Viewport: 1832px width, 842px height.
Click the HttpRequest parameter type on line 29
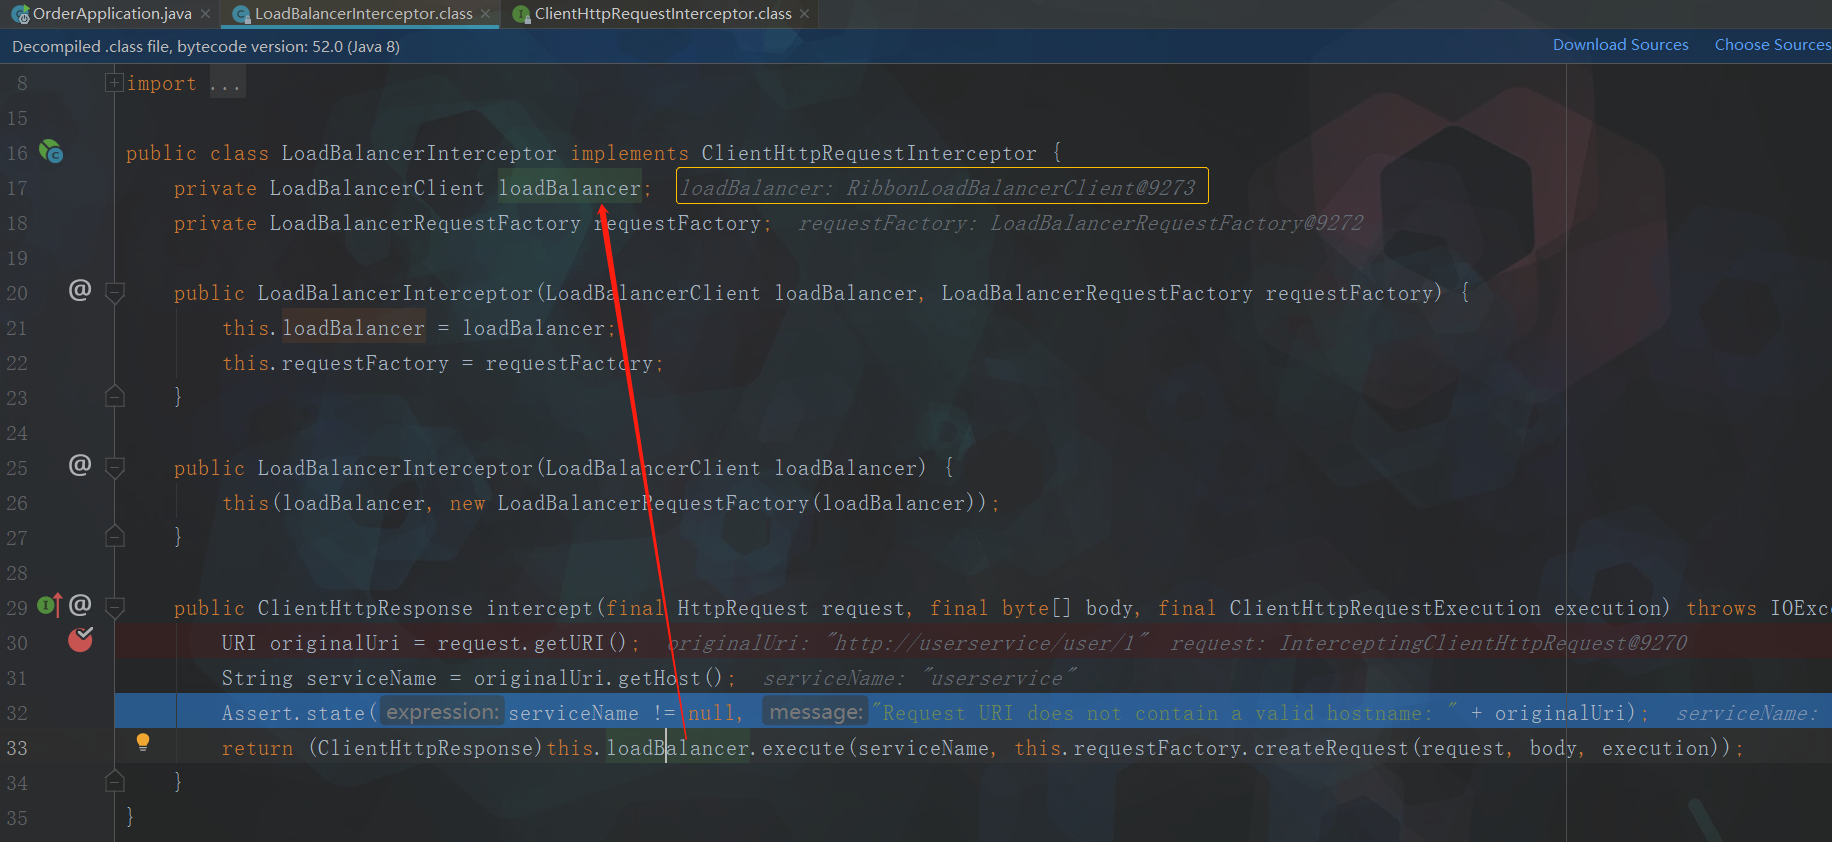[x=743, y=608]
